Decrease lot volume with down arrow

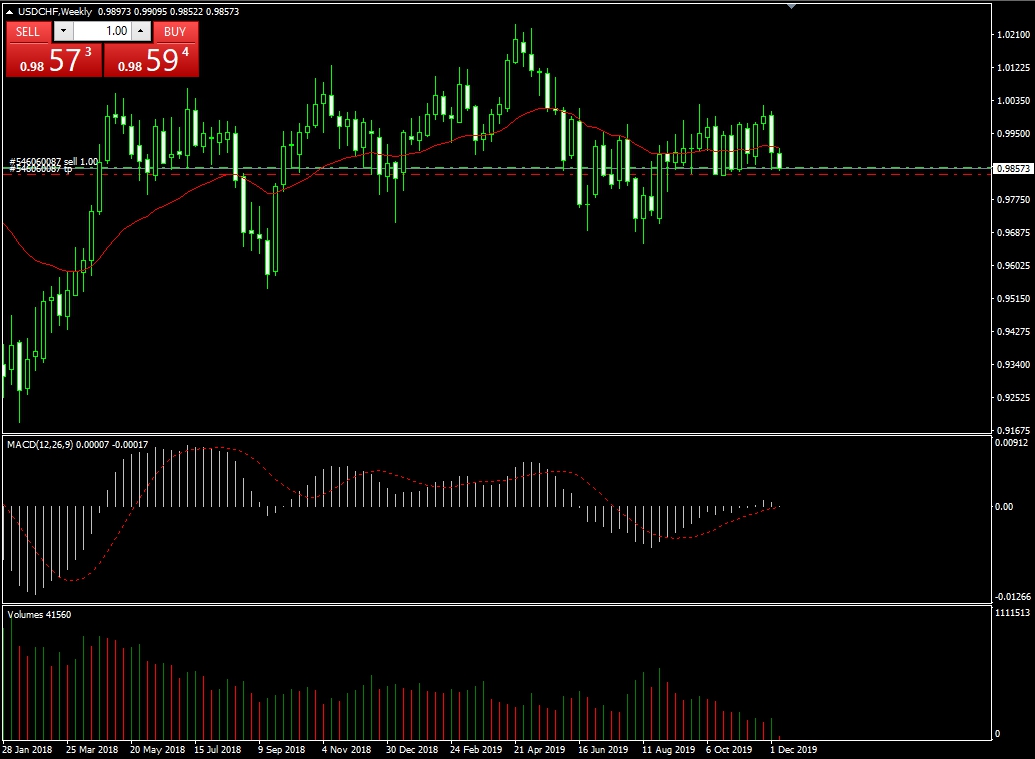[x=62, y=31]
